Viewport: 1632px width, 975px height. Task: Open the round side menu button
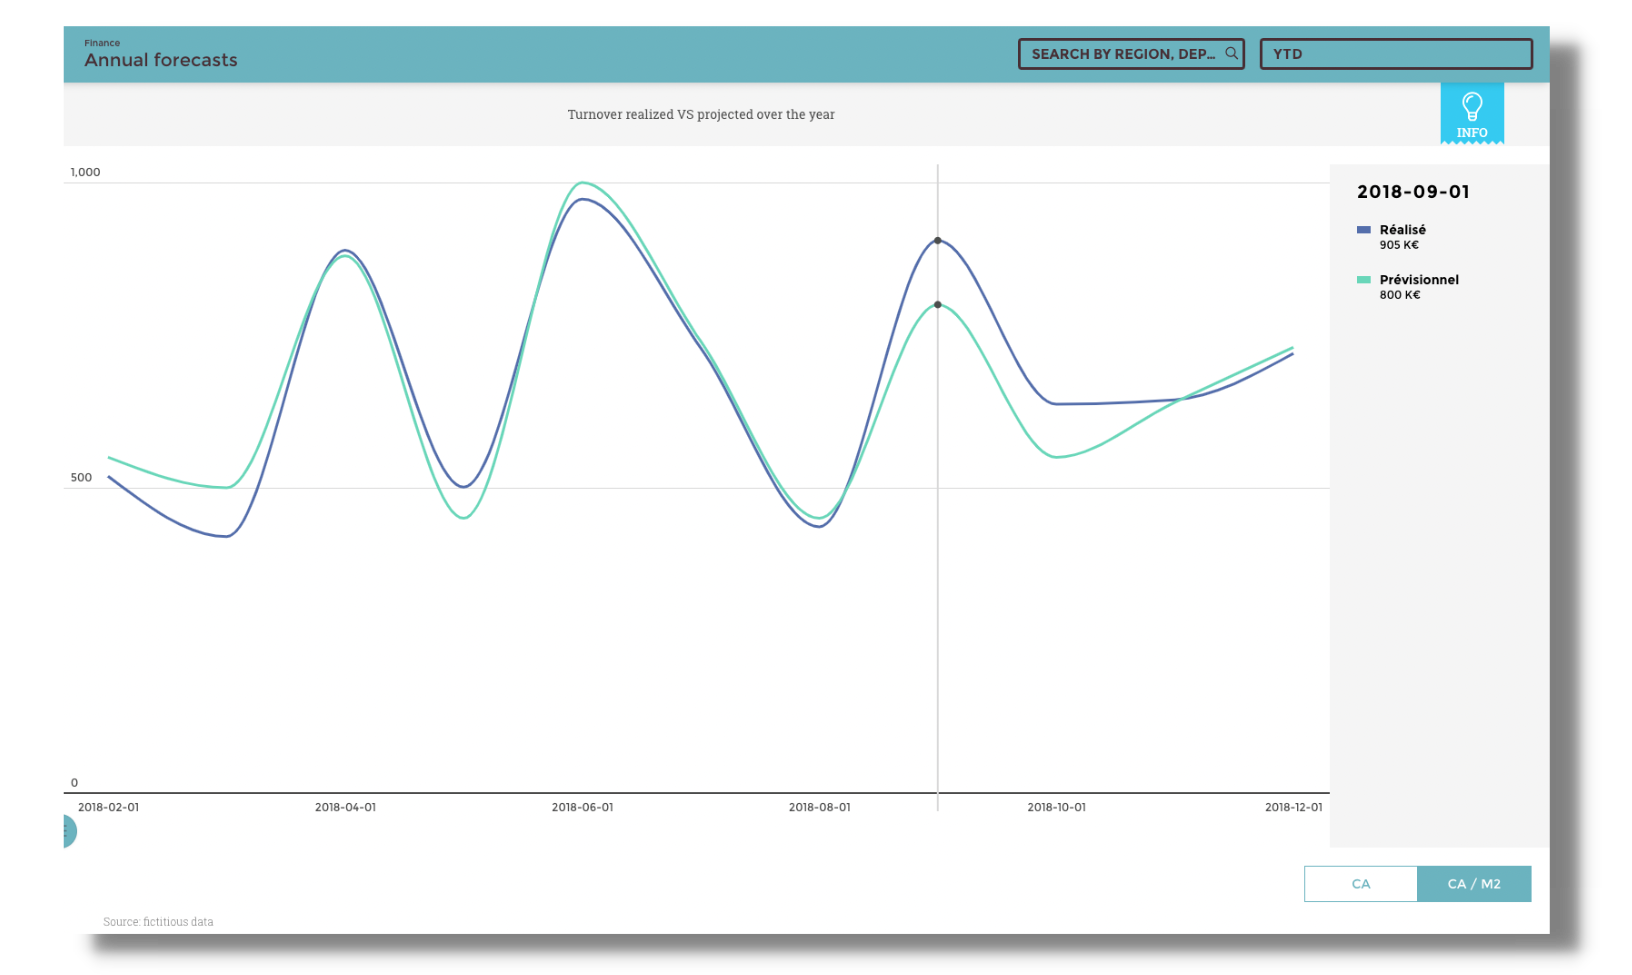67,831
